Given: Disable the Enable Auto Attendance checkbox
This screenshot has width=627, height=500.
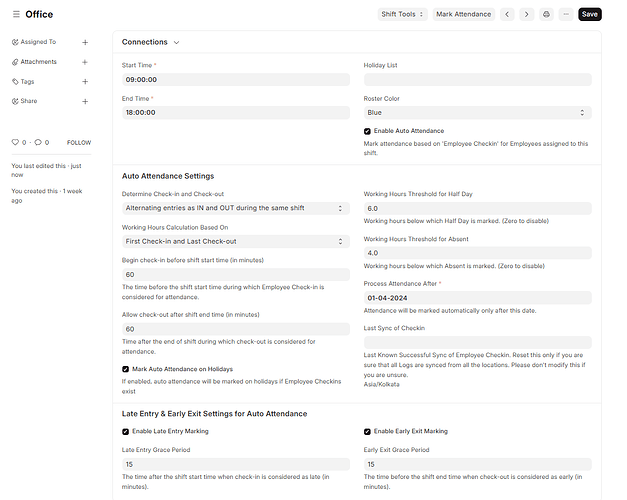Looking at the screenshot, I should pyautogui.click(x=367, y=131).
